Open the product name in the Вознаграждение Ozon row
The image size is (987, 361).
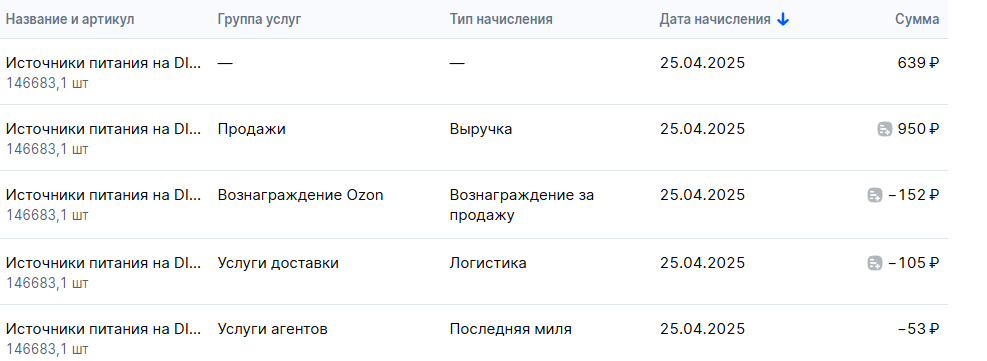[x=104, y=195]
